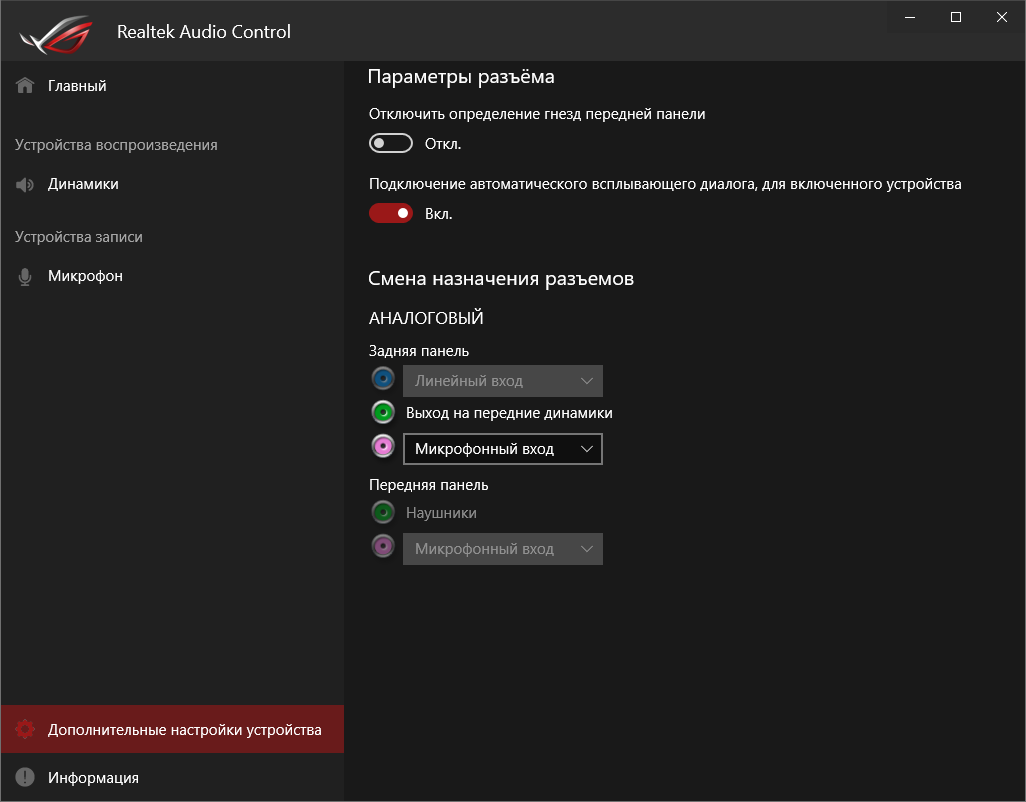The image size is (1026, 802).
Task: Click the АНАЛОГОВЫЙ label
Action: [426, 318]
